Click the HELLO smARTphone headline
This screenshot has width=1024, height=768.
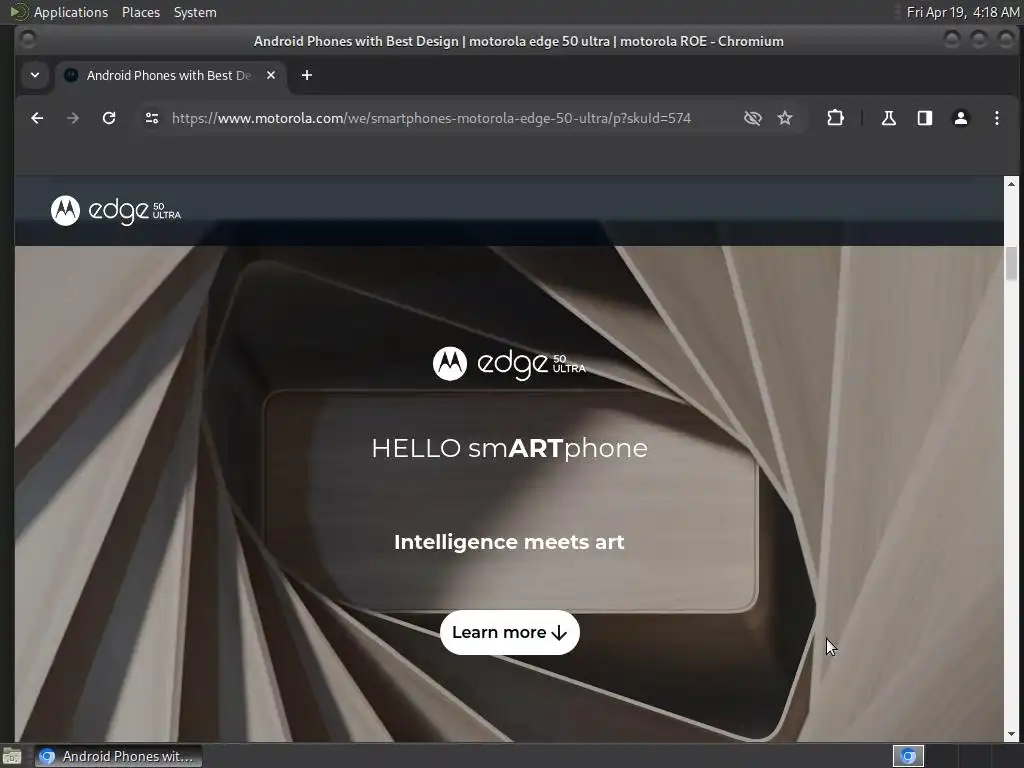(509, 449)
